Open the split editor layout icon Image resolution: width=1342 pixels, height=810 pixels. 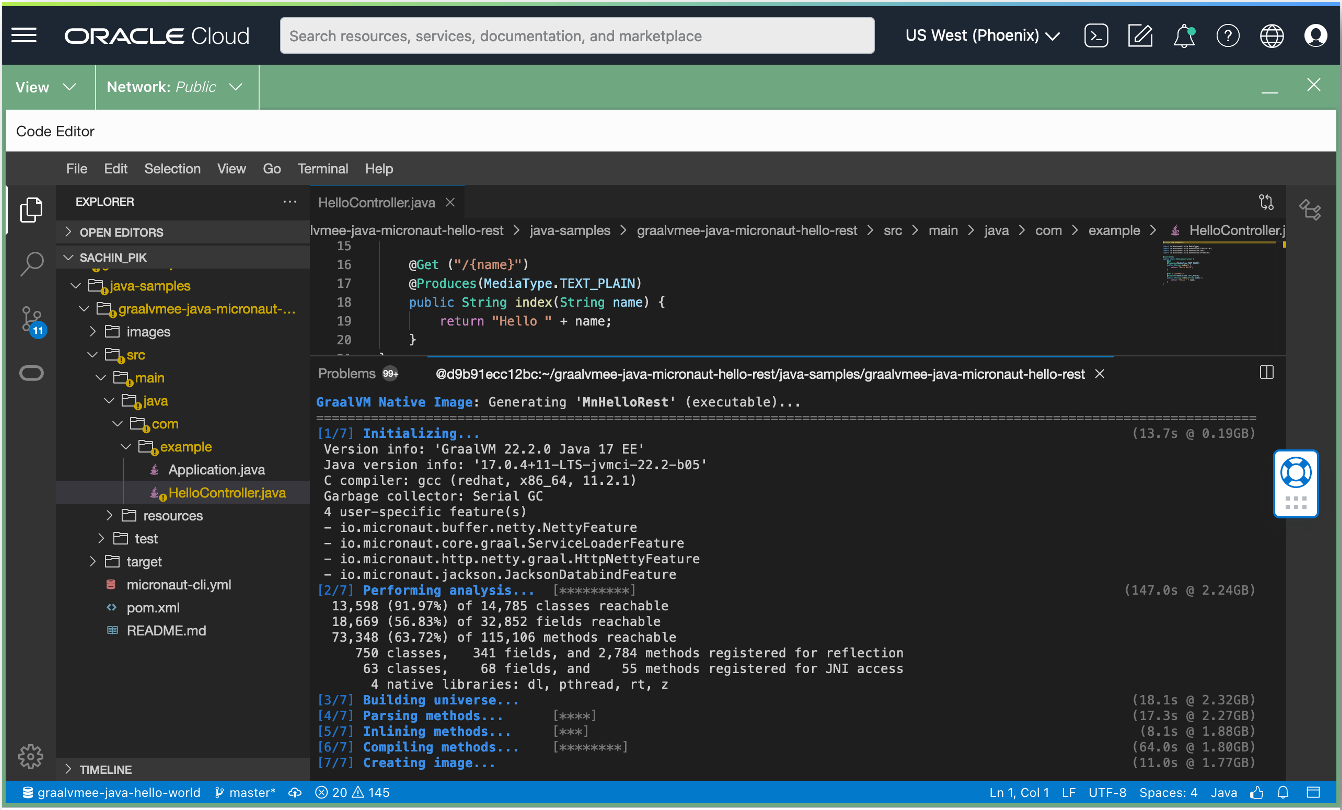(x=1267, y=371)
